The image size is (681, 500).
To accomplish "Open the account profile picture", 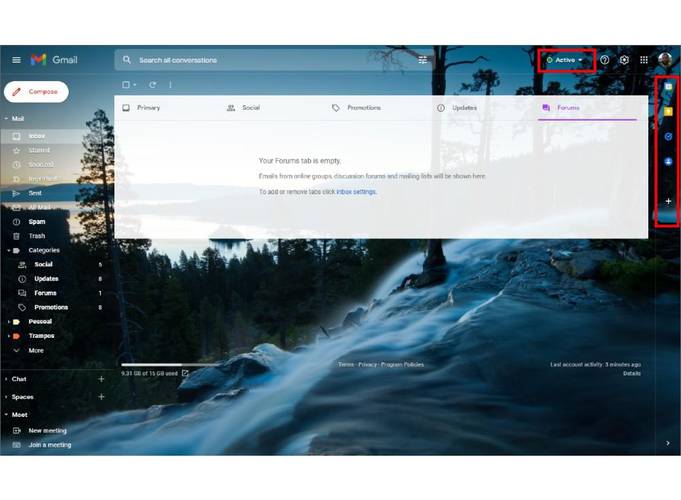I will tap(665, 60).
